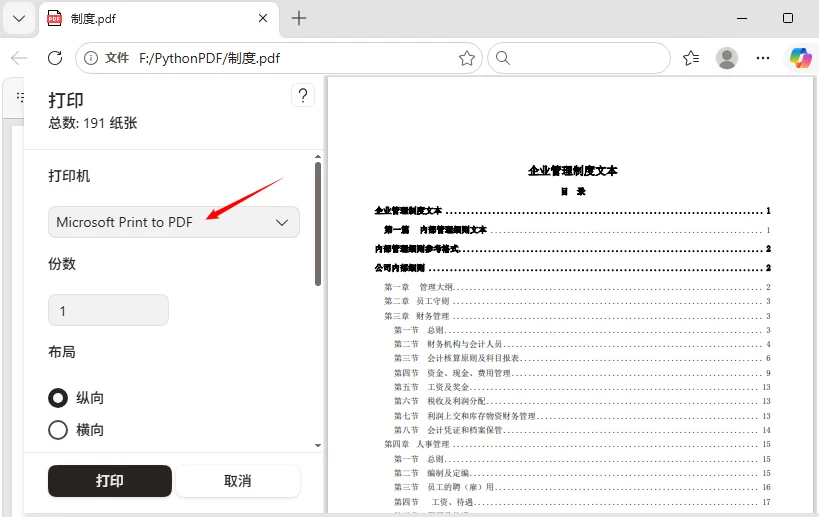This screenshot has height=517, width=819.
Task: Open the Microsoft Print to PDF printer dropdown
Action: point(174,222)
